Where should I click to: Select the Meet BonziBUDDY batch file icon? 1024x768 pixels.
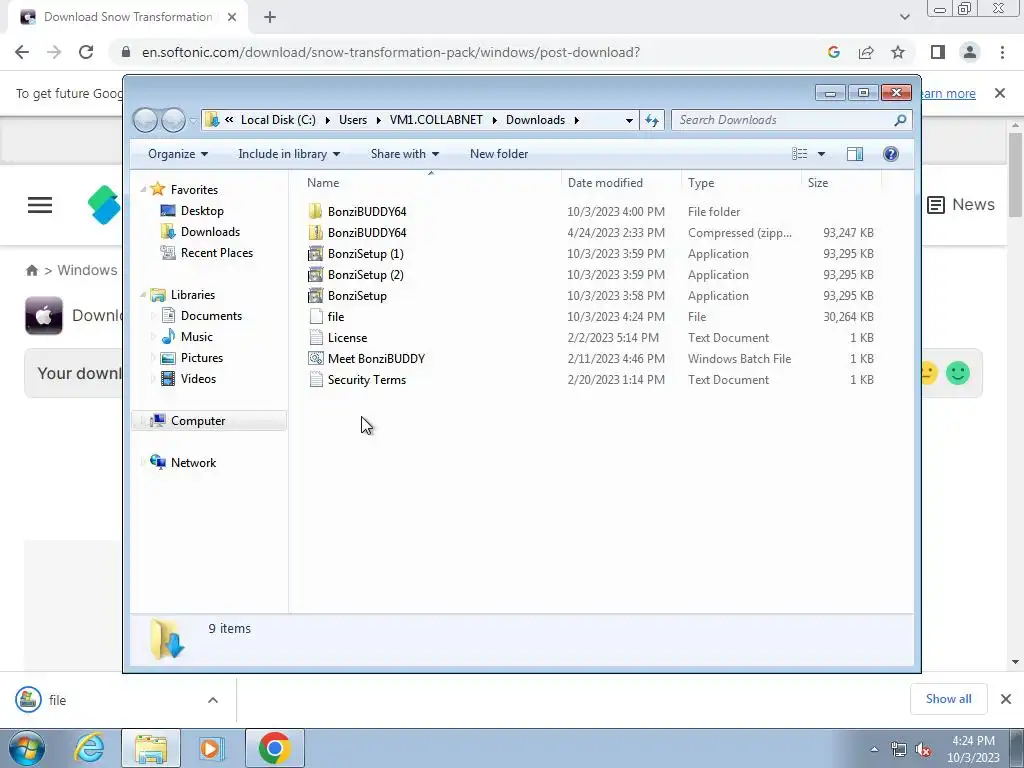315,358
